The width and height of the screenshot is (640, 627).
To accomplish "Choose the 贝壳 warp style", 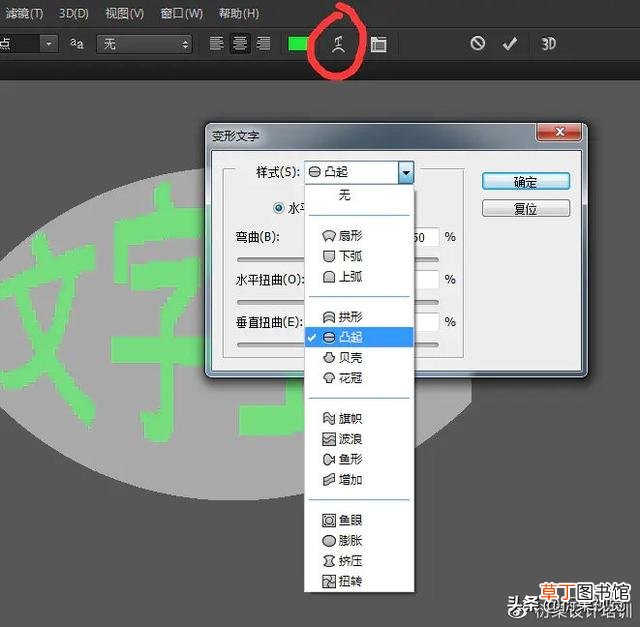I will click(359, 358).
